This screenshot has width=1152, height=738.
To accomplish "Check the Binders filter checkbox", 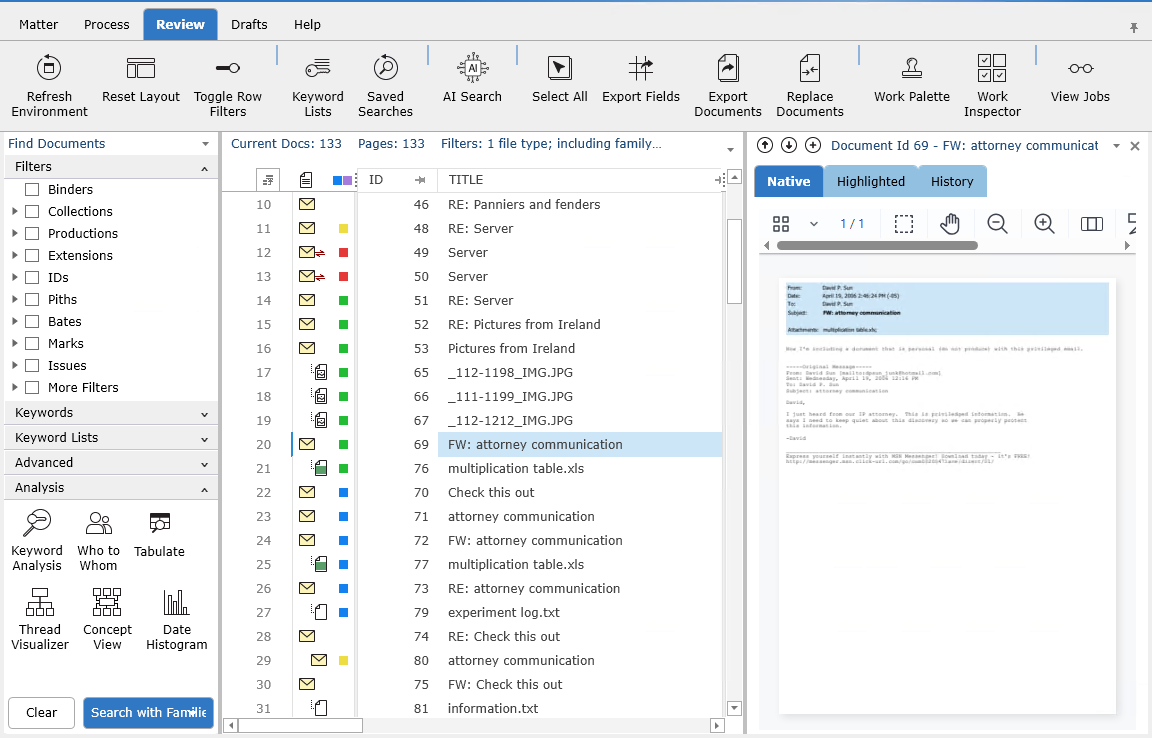I will pos(32,190).
